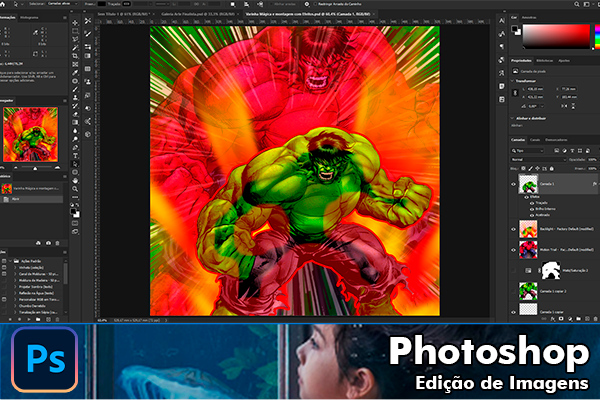Viewport: 600px width, 400px height.
Task: Open the search magnifier icon
Action: 576,4
